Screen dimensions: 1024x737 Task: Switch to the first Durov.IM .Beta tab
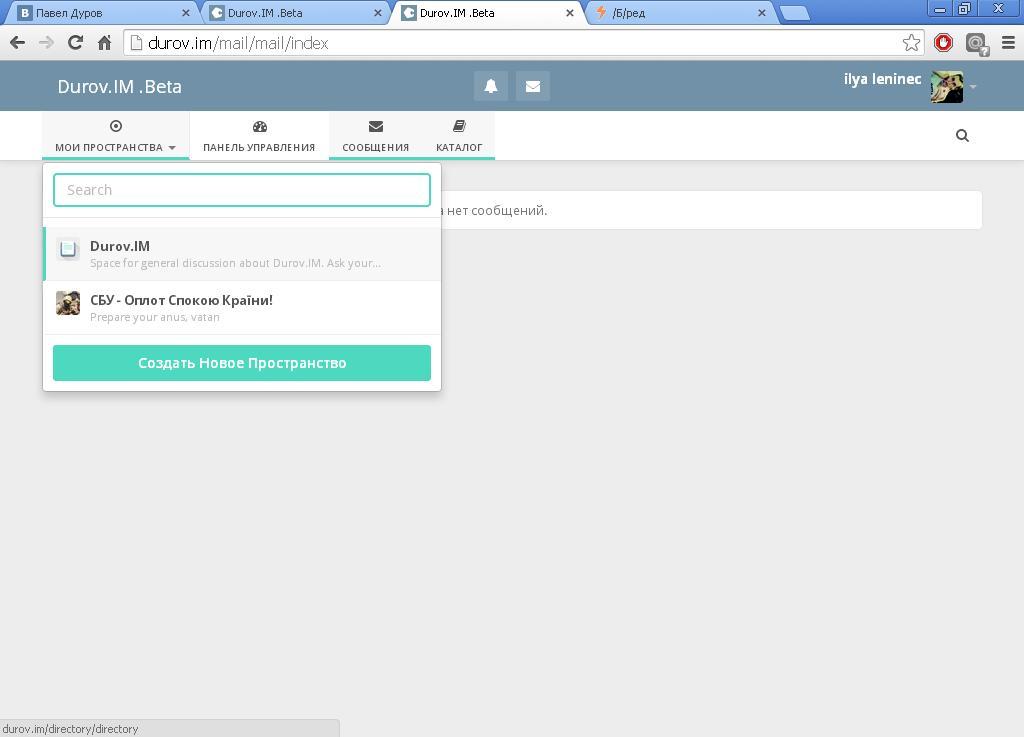tap(294, 13)
